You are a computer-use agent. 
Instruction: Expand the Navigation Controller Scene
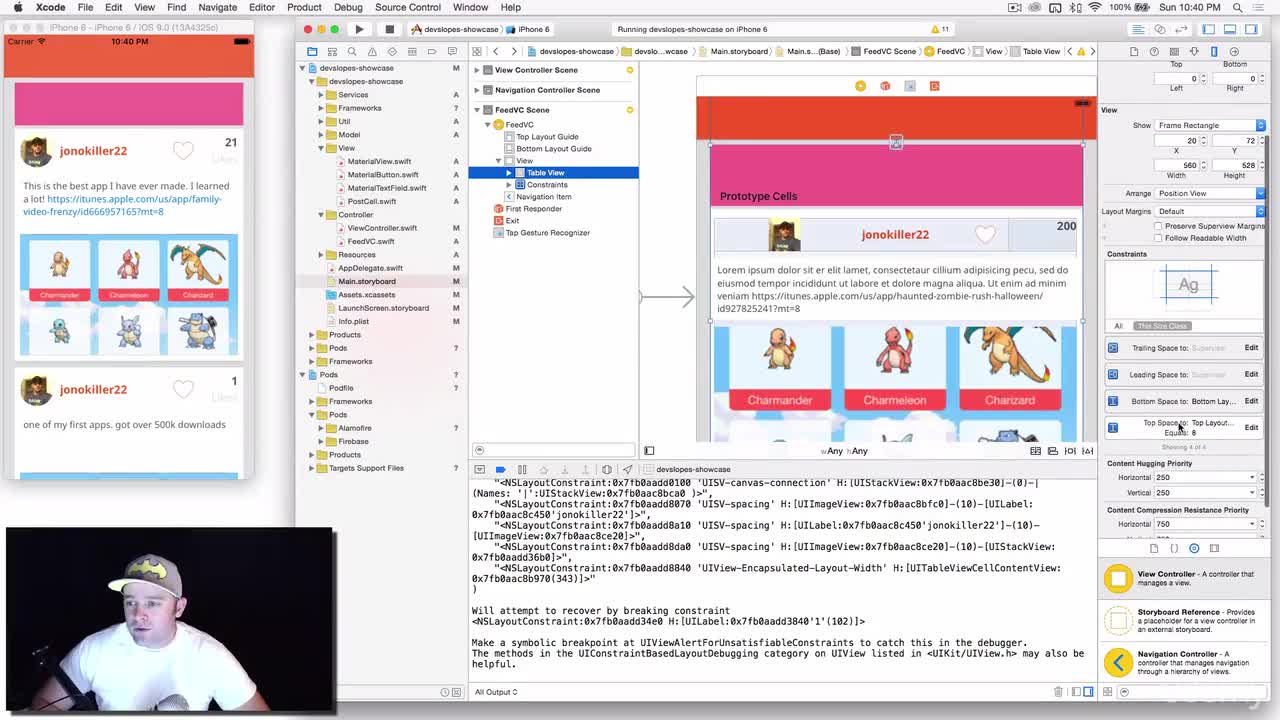(477, 90)
